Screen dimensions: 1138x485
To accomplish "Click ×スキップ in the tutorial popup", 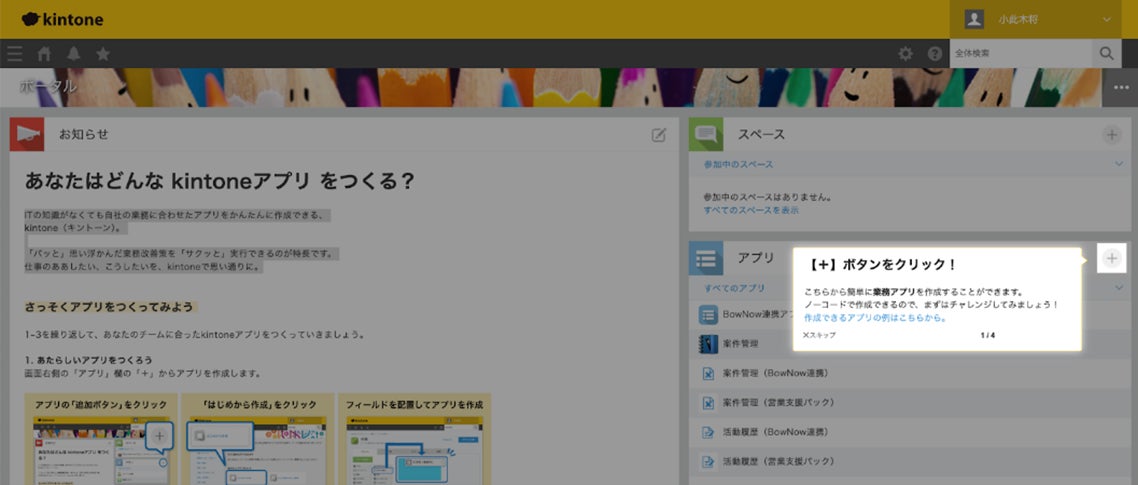I will tap(819, 335).
